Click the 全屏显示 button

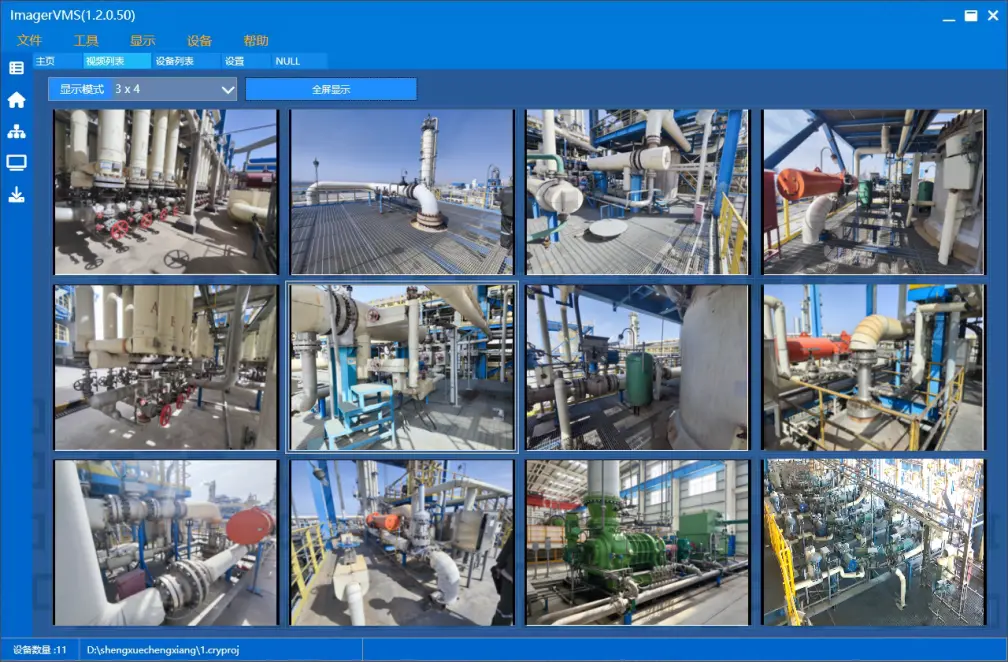pos(331,89)
